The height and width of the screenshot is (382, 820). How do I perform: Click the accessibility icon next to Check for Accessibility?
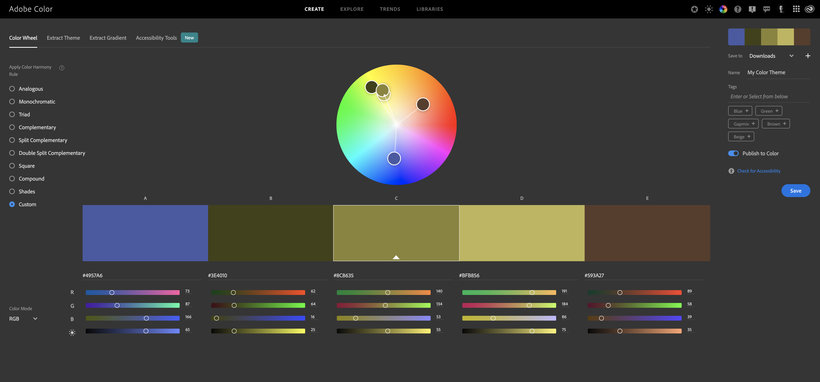pyautogui.click(x=731, y=171)
